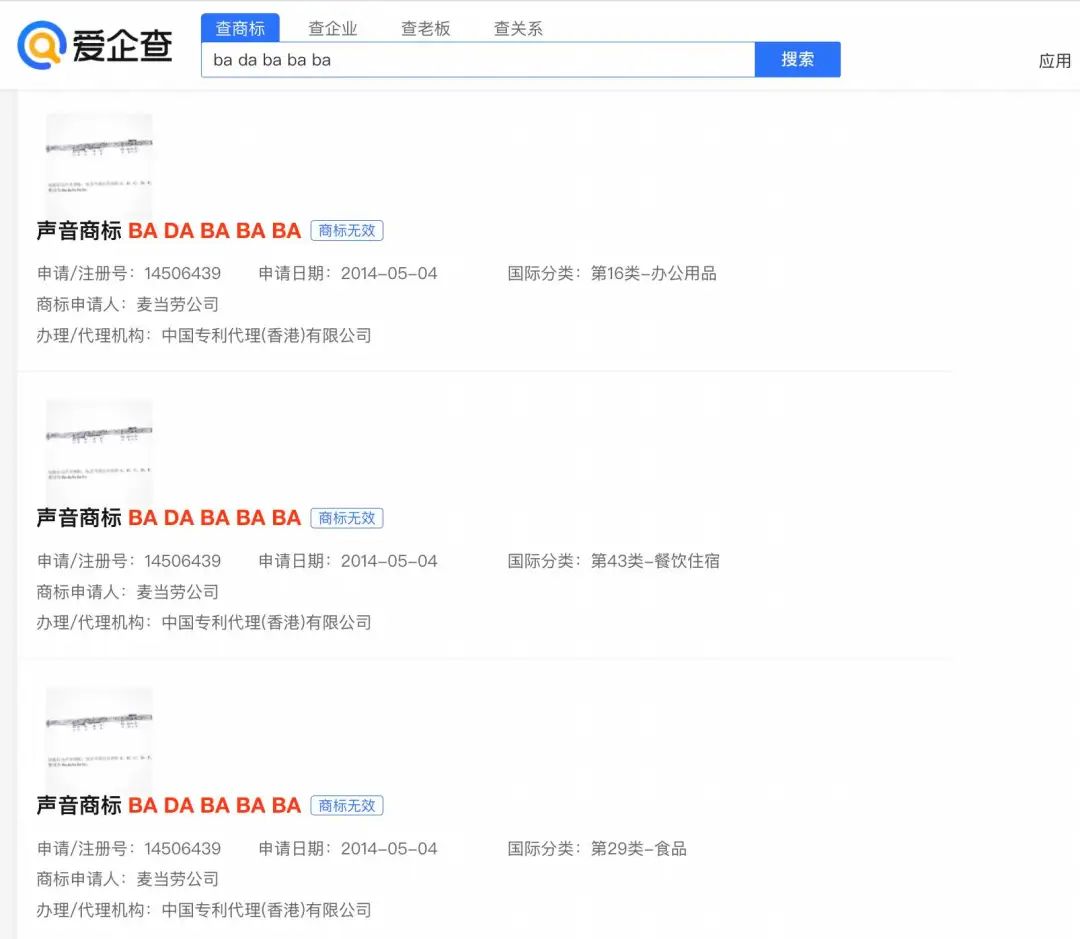Click 麦当劳公司 applicant in the 第43类 result
The width and height of the screenshot is (1080, 939).
(x=178, y=591)
